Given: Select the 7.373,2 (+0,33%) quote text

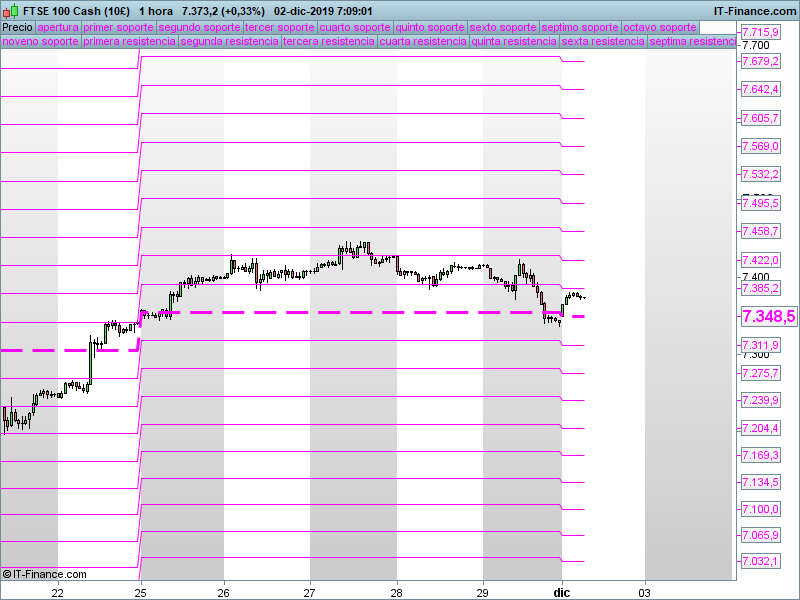Looking at the screenshot, I should (x=223, y=11).
